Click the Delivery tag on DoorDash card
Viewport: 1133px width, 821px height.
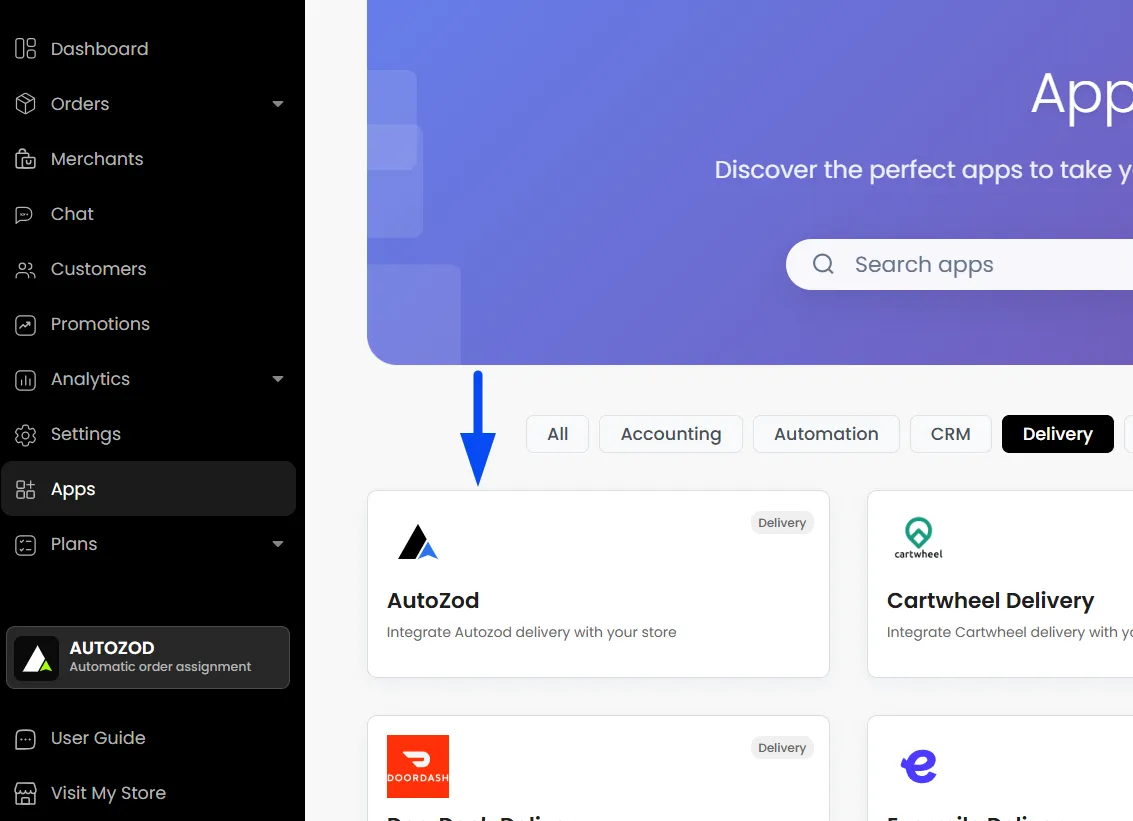click(782, 747)
